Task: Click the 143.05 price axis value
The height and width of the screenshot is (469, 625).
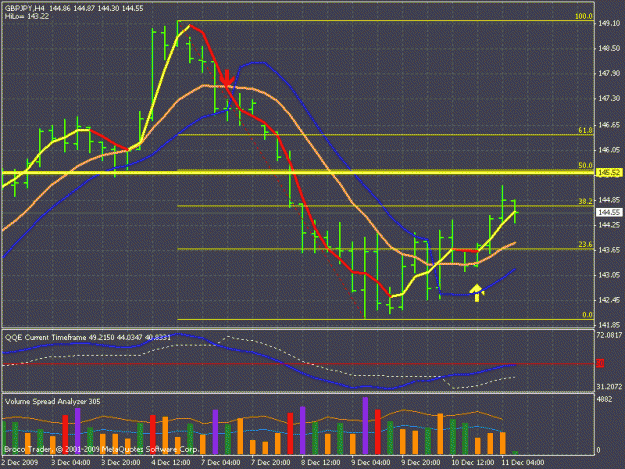Action: coord(609,275)
